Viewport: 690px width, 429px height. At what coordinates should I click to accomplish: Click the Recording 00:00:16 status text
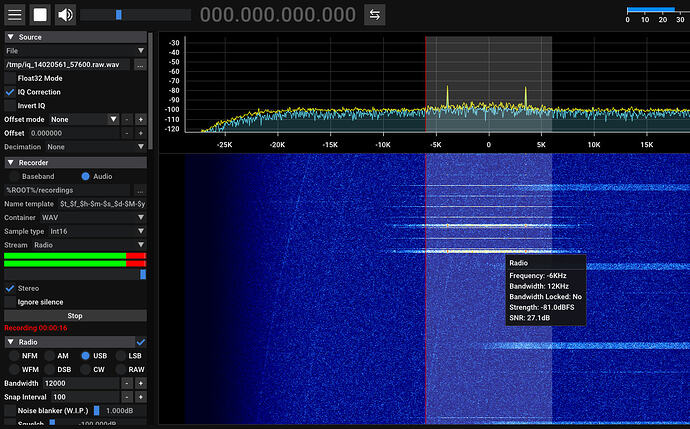36,328
